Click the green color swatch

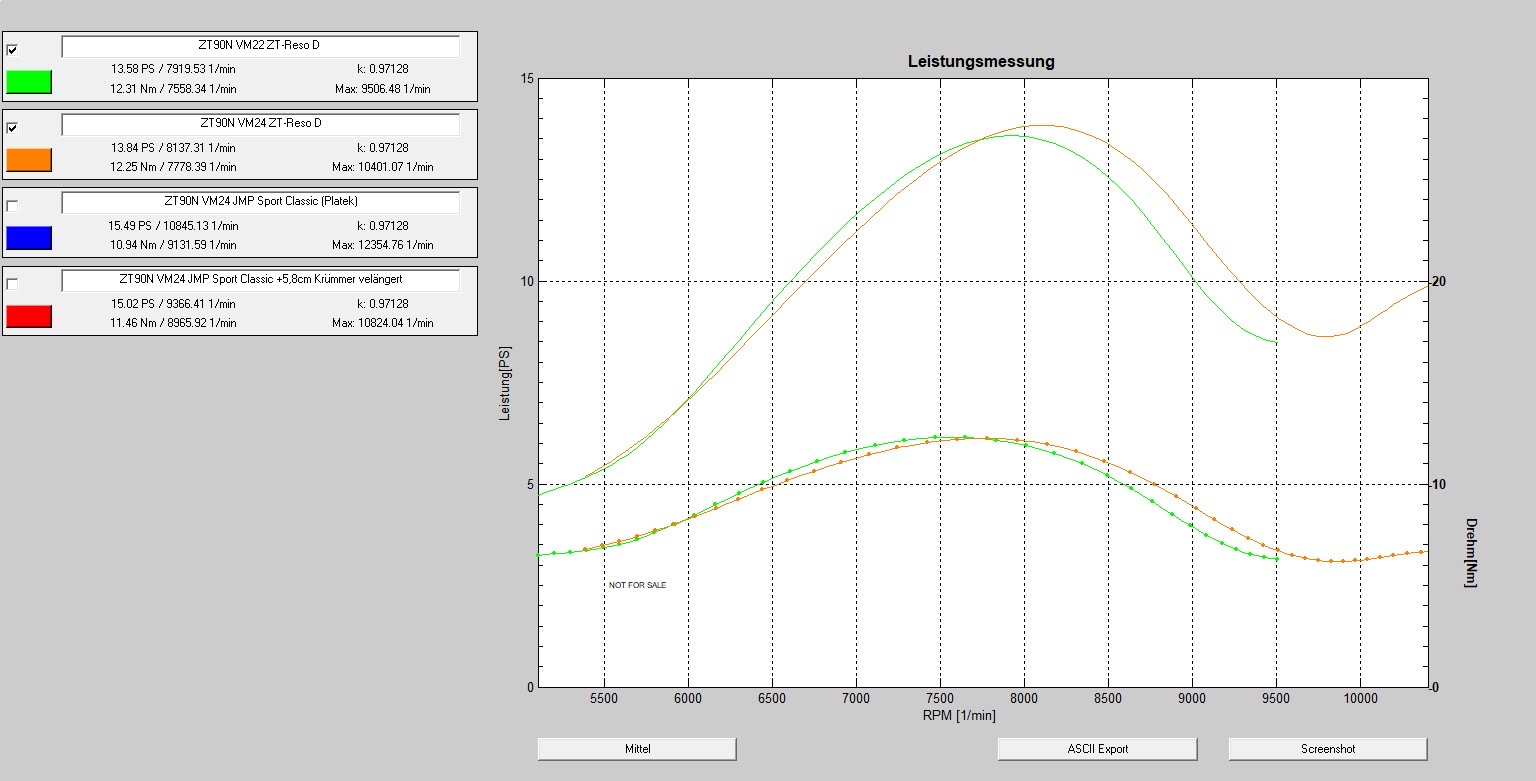click(x=28, y=82)
